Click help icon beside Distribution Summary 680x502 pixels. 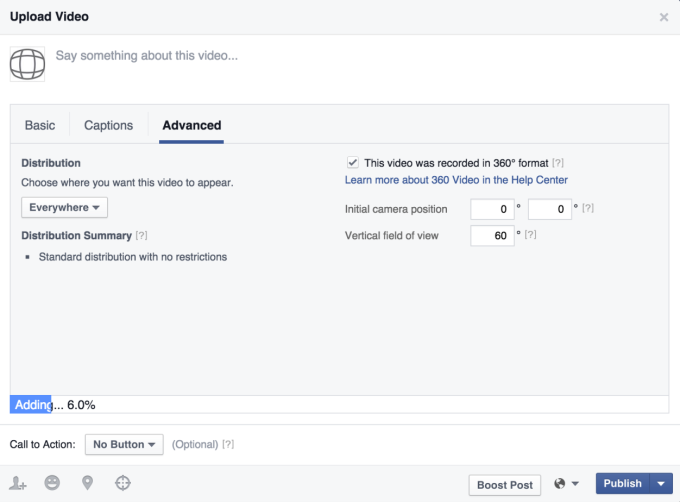click(142, 235)
